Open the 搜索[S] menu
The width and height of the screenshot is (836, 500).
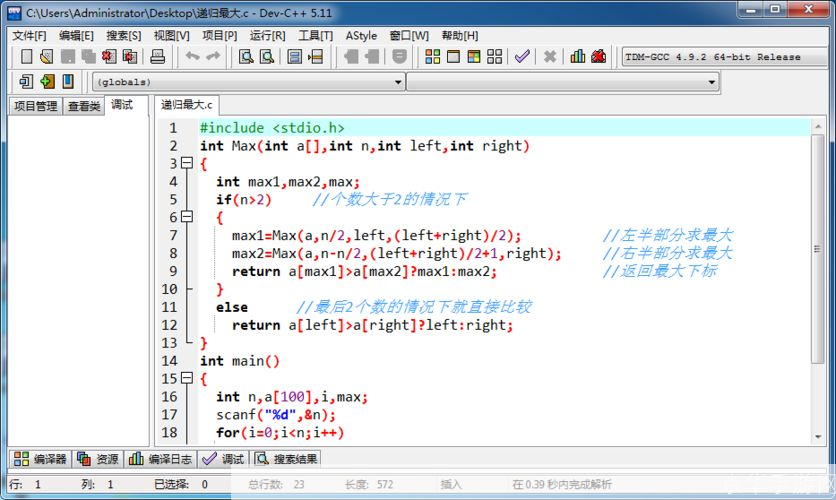click(x=124, y=36)
